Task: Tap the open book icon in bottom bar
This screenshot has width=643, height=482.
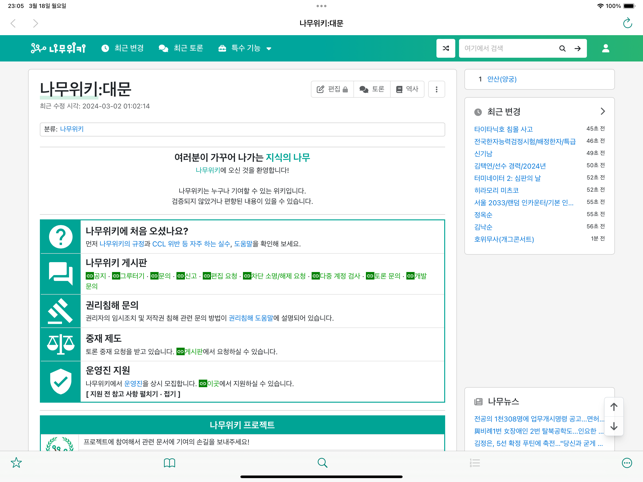Action: click(169, 463)
